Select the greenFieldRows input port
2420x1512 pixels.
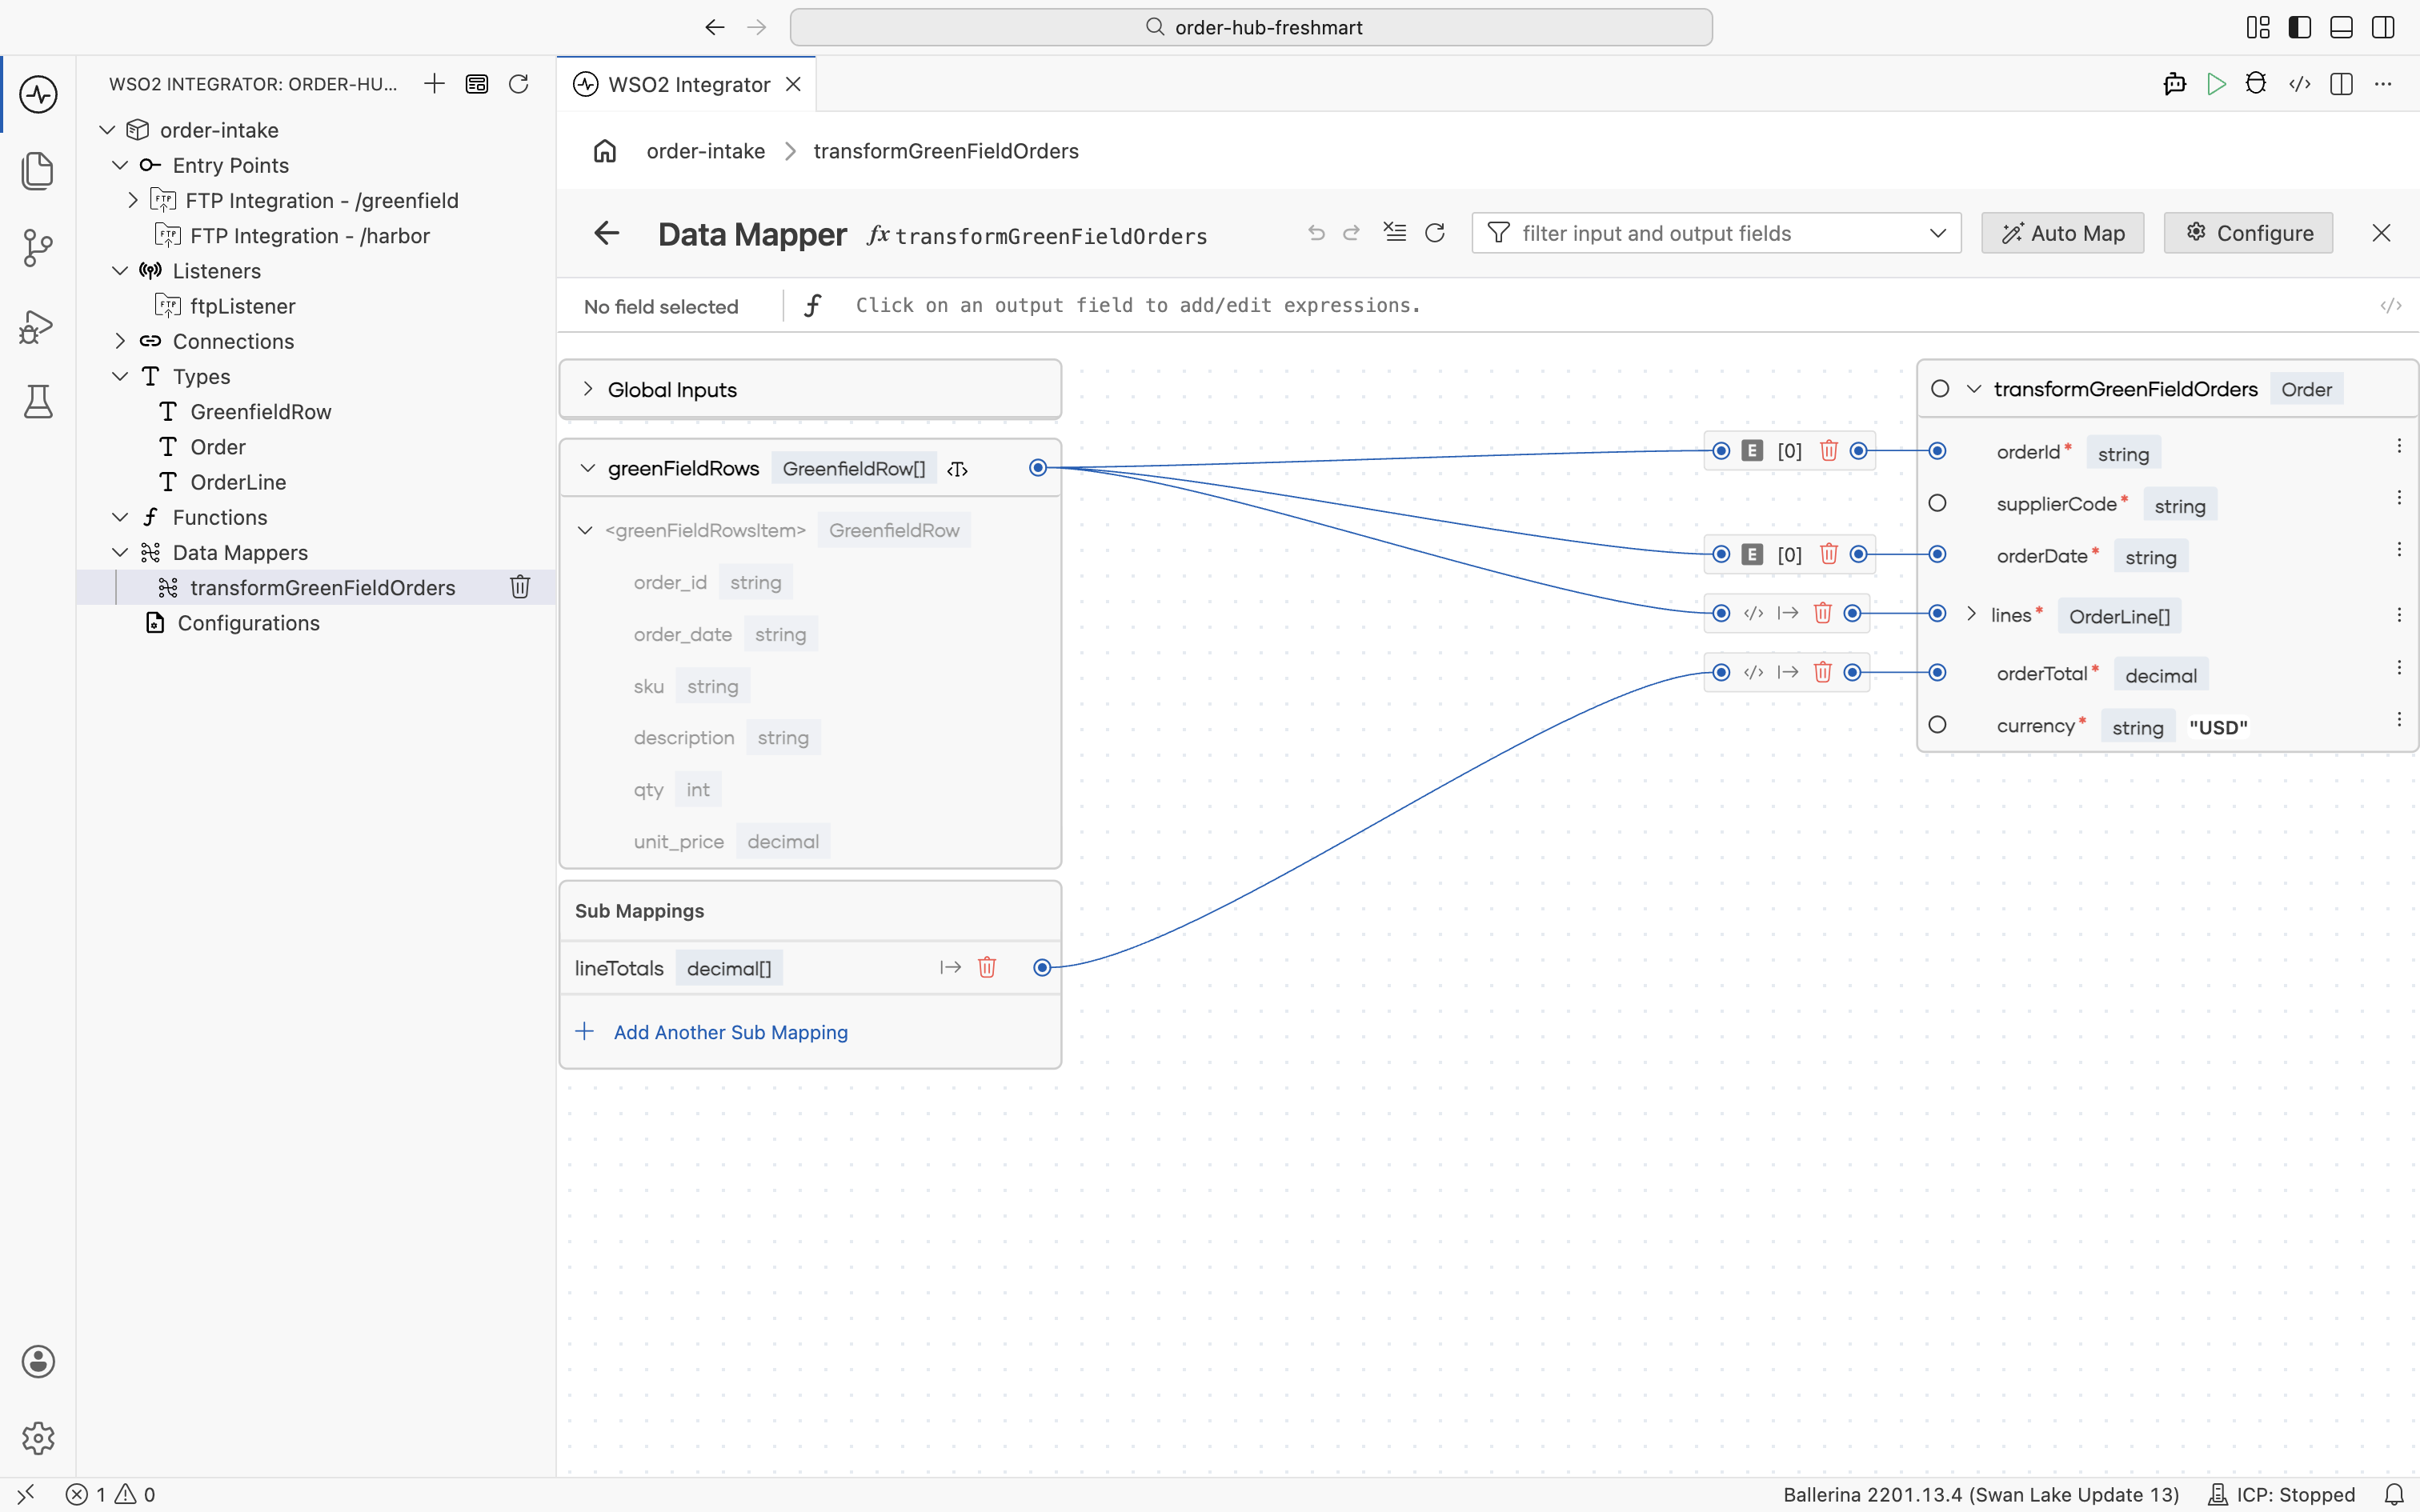(x=1038, y=467)
